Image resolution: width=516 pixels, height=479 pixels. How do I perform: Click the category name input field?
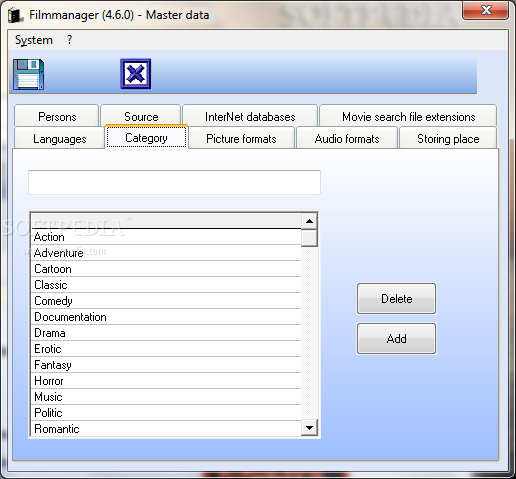point(174,182)
